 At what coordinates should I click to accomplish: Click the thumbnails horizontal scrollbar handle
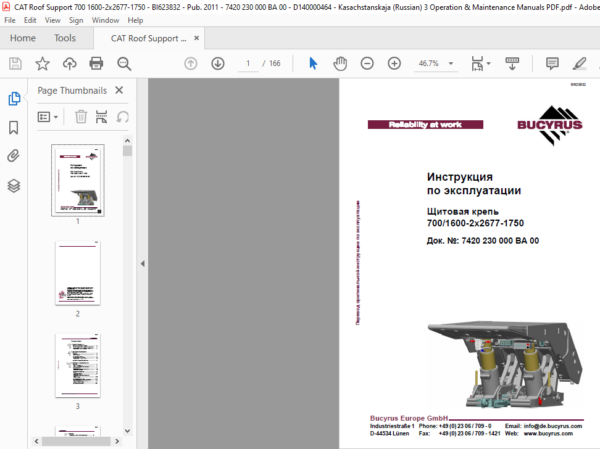click(x=76, y=441)
